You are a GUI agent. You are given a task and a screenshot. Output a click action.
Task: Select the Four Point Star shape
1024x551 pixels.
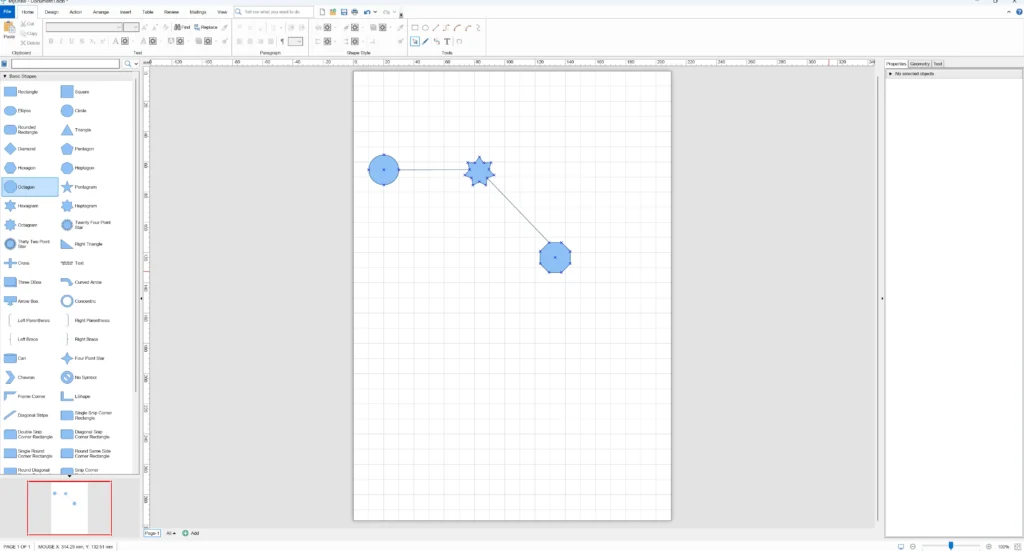pos(82,358)
